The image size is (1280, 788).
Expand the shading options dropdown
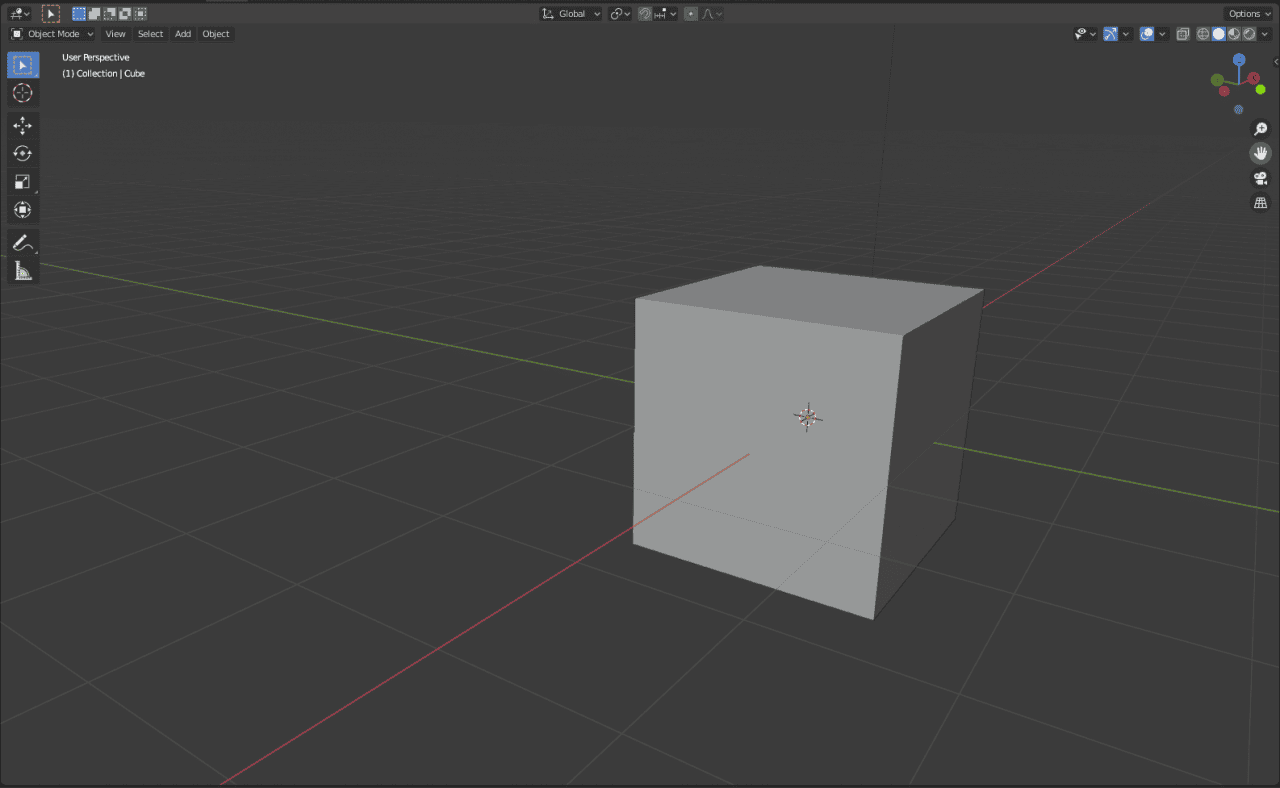click(1264, 33)
